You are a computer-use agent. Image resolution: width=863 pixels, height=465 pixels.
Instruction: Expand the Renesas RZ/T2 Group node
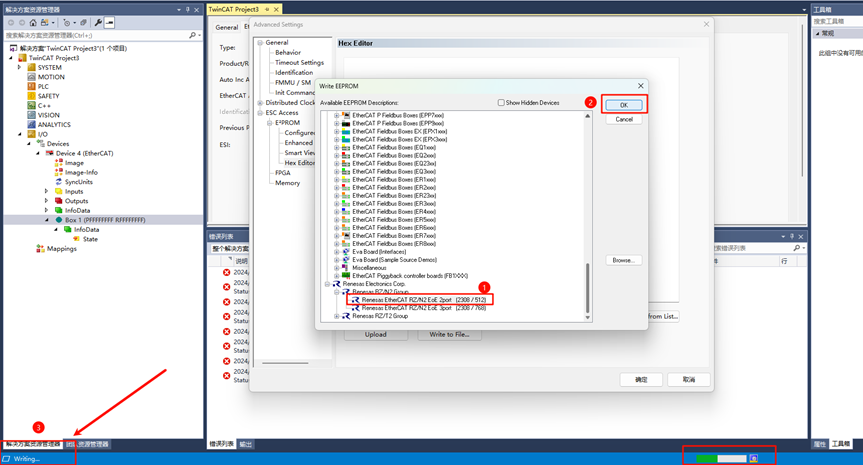click(336, 316)
